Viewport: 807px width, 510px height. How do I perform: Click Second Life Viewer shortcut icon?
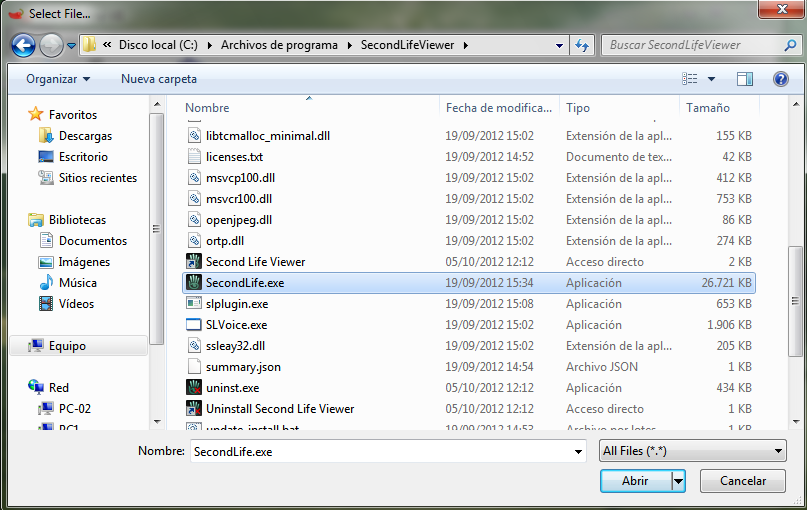pos(194,262)
